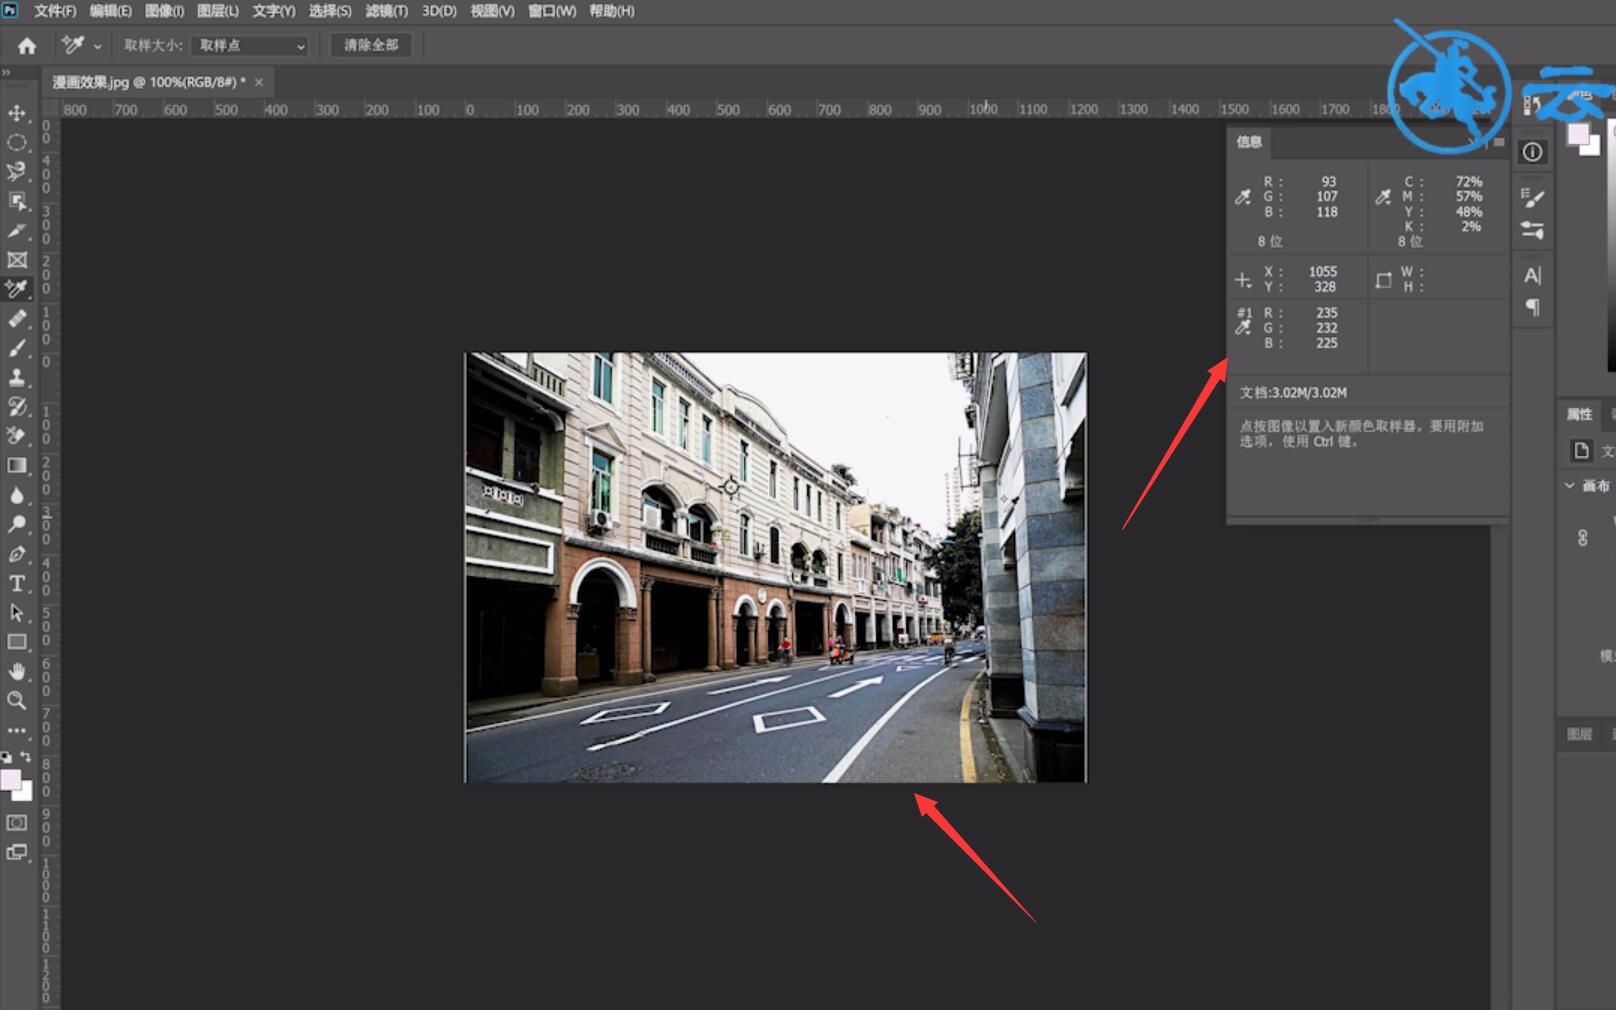Close the 漫画效果.jpg document tab
The image size is (1616, 1010).
tap(259, 82)
